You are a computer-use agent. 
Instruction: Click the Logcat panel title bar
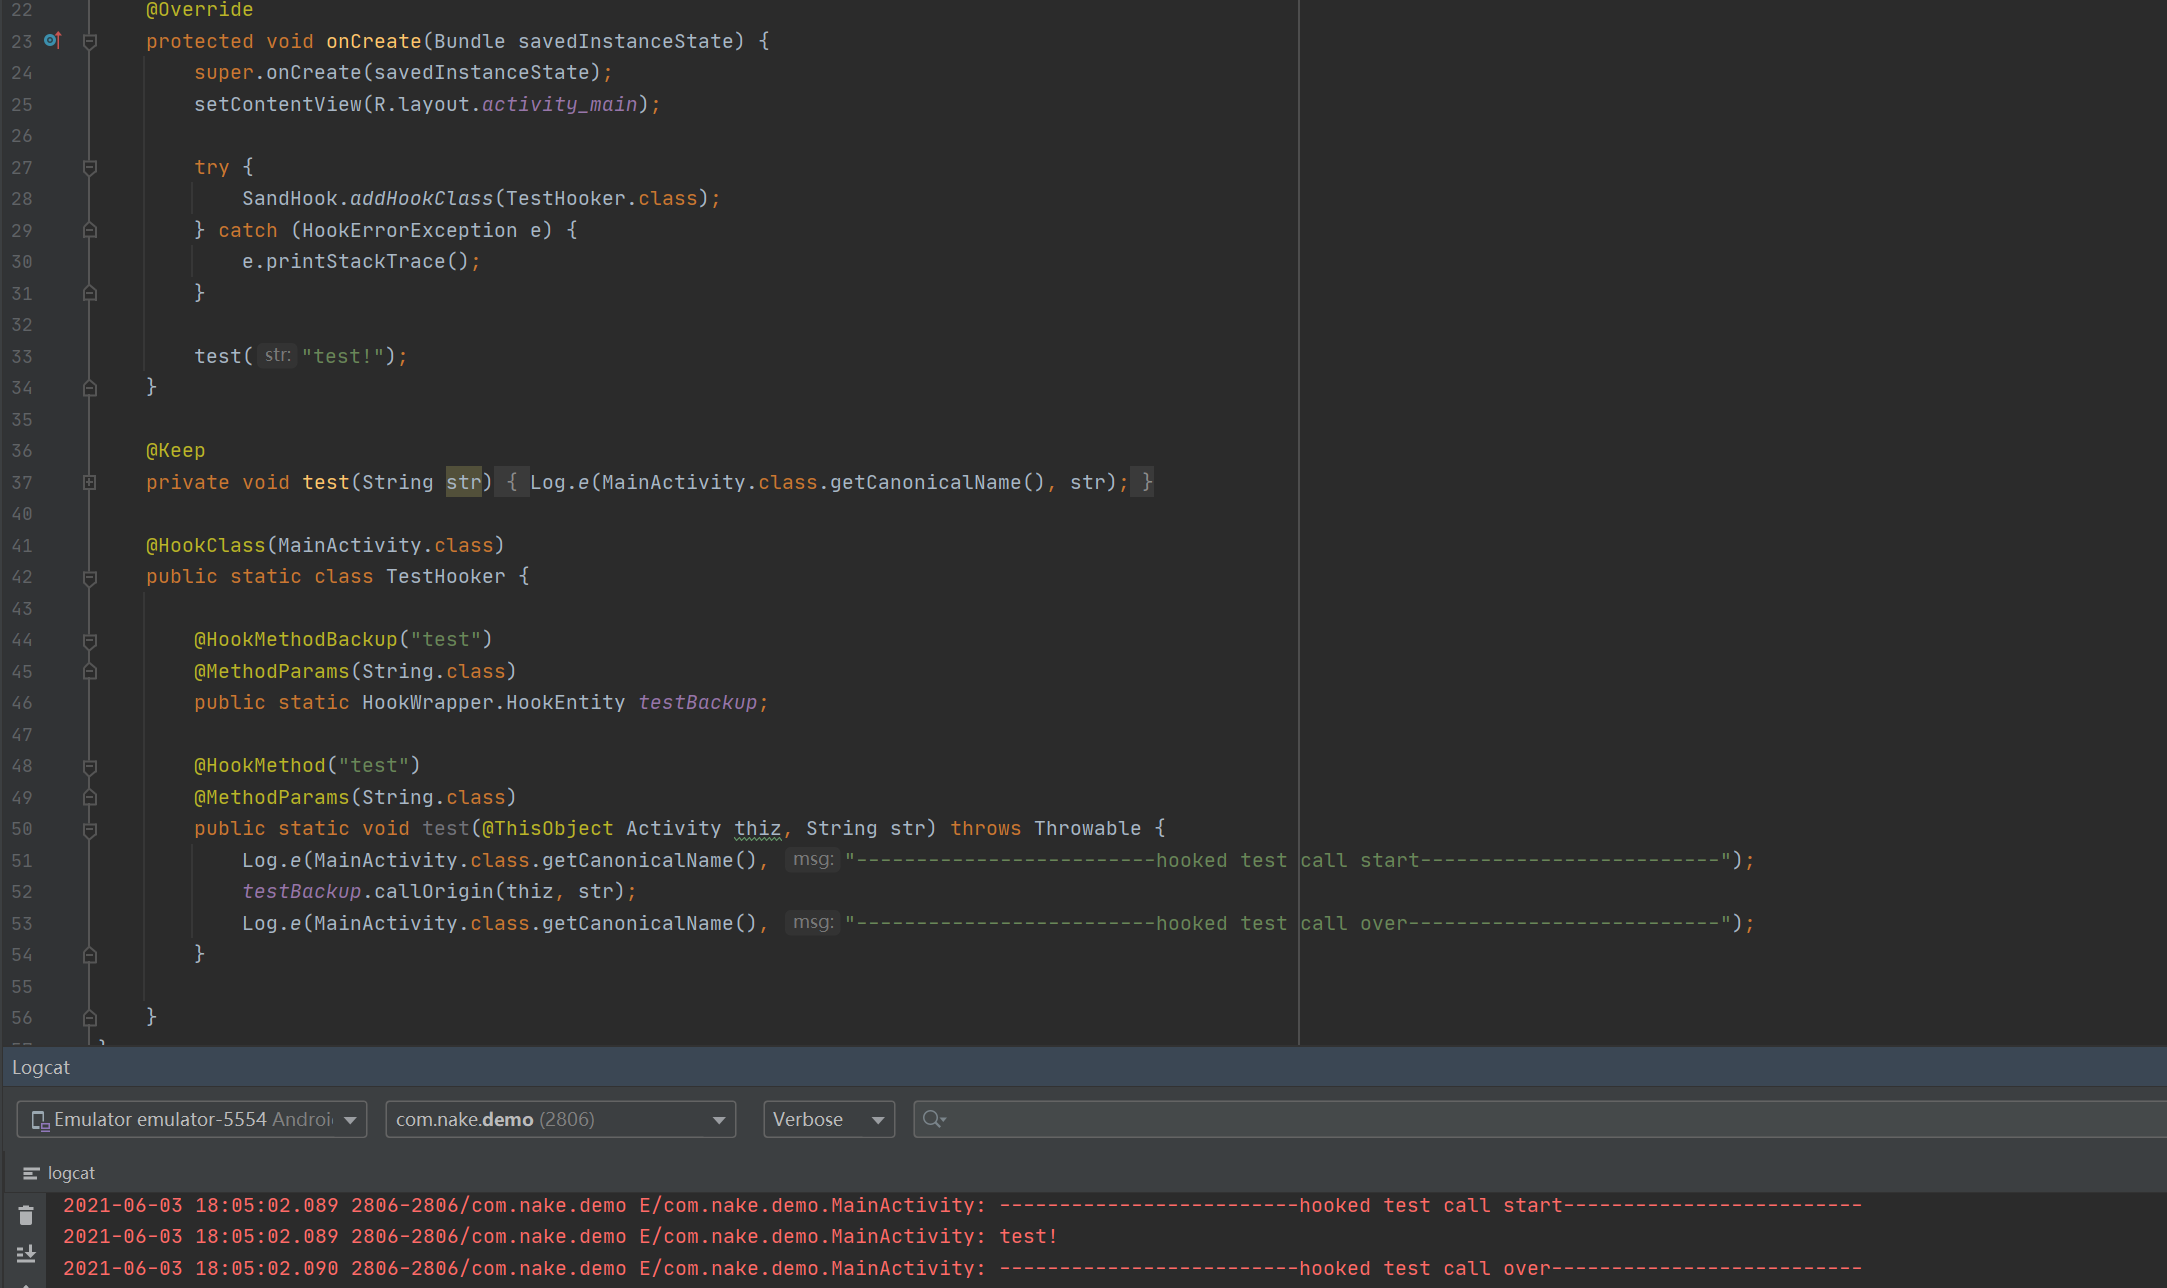pyautogui.click(x=41, y=1067)
